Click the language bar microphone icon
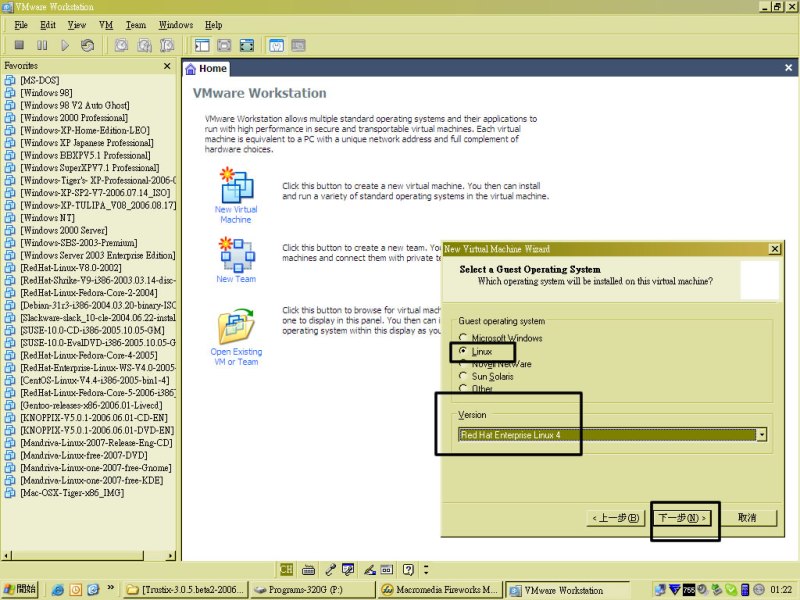 pyautogui.click(x=330, y=569)
